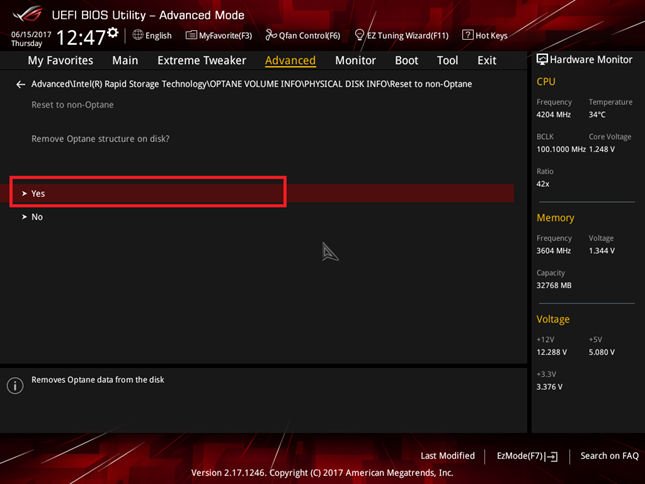Open MyFavorite(F3) shortcut
This screenshot has width=645, height=484.
tap(219, 35)
